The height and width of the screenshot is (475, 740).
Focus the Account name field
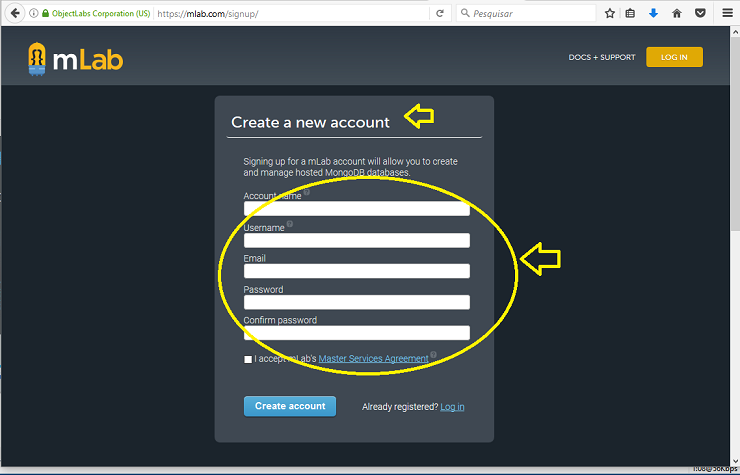click(x=357, y=209)
